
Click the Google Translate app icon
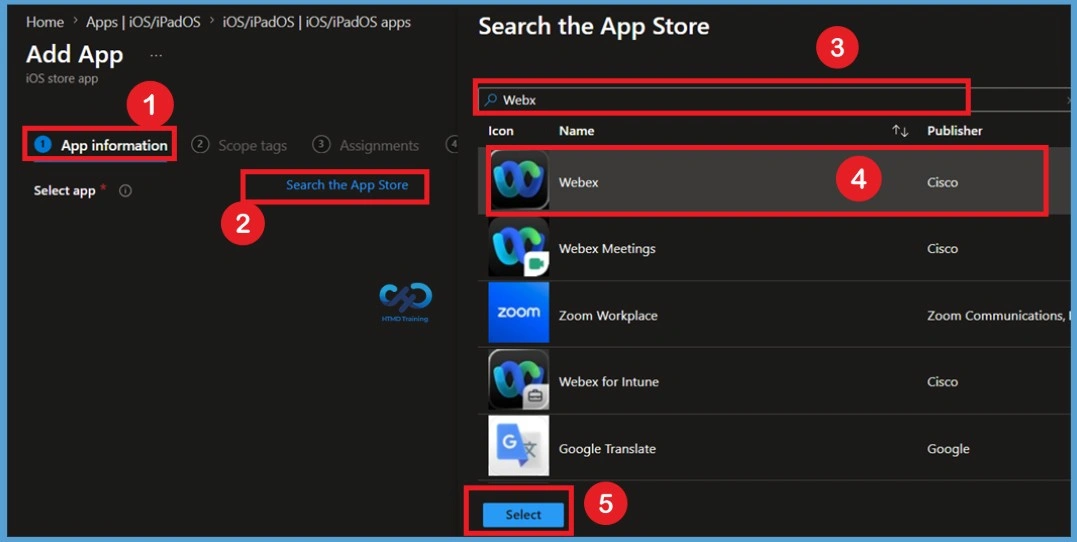pyautogui.click(x=519, y=446)
